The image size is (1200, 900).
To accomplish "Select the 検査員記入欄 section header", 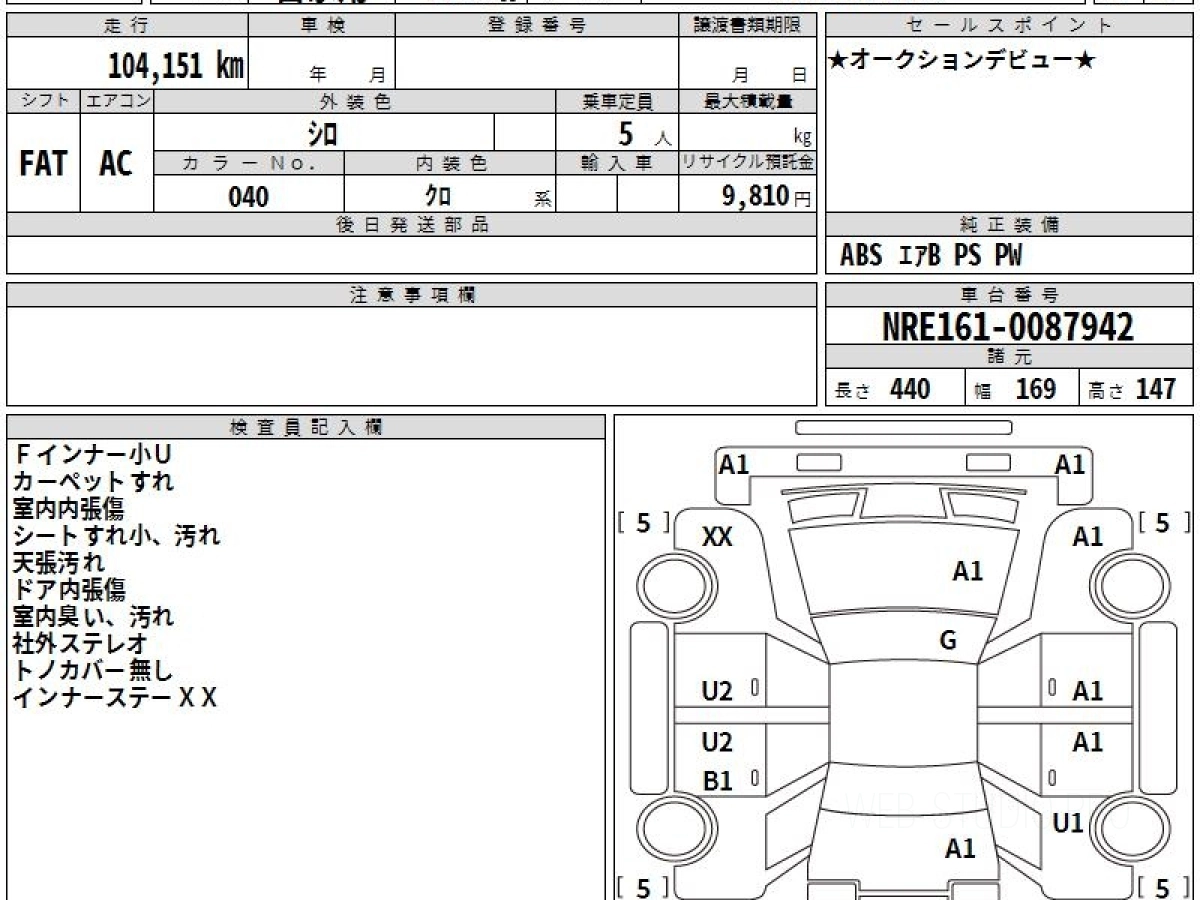I will pos(306,427).
